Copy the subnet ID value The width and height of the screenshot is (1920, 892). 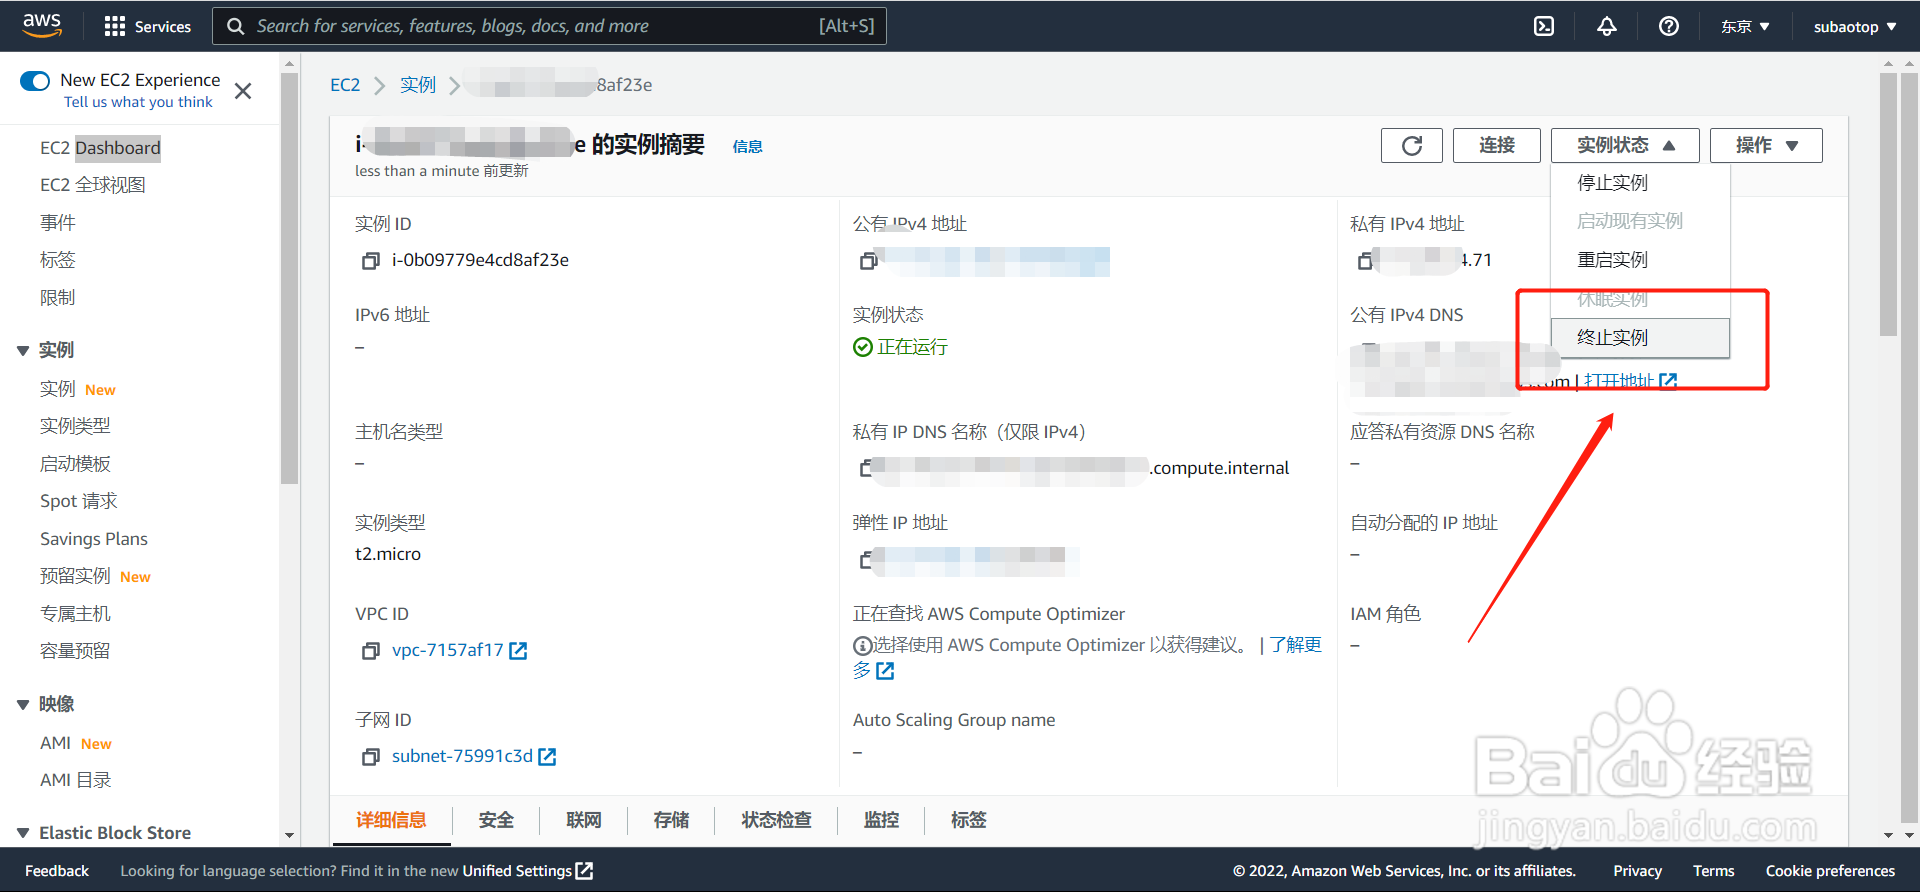click(x=370, y=757)
